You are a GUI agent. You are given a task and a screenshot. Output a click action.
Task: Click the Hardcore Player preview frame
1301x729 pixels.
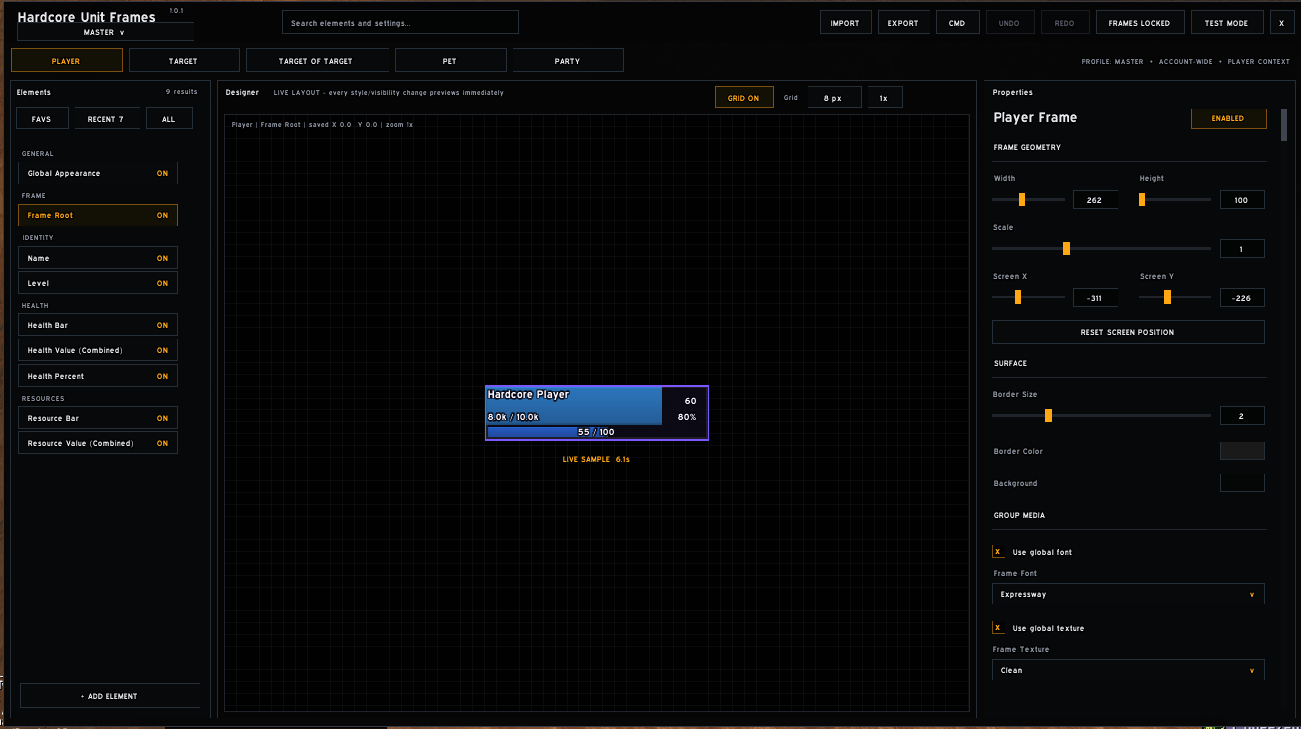point(597,412)
